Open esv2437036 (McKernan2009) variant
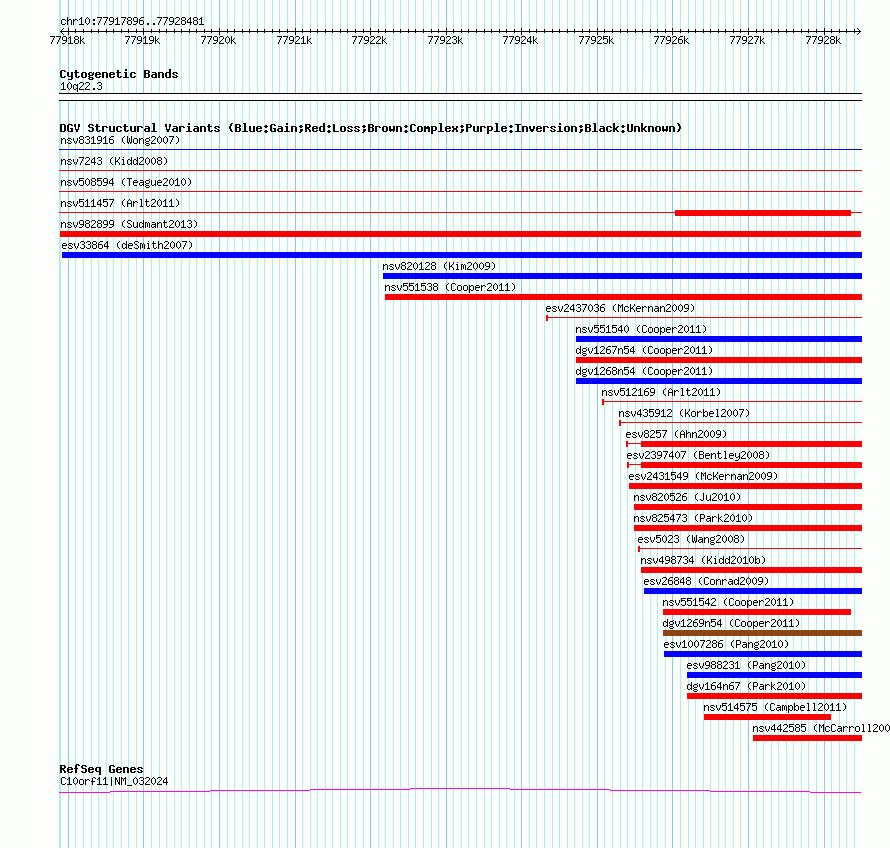890x848 pixels. click(x=620, y=308)
